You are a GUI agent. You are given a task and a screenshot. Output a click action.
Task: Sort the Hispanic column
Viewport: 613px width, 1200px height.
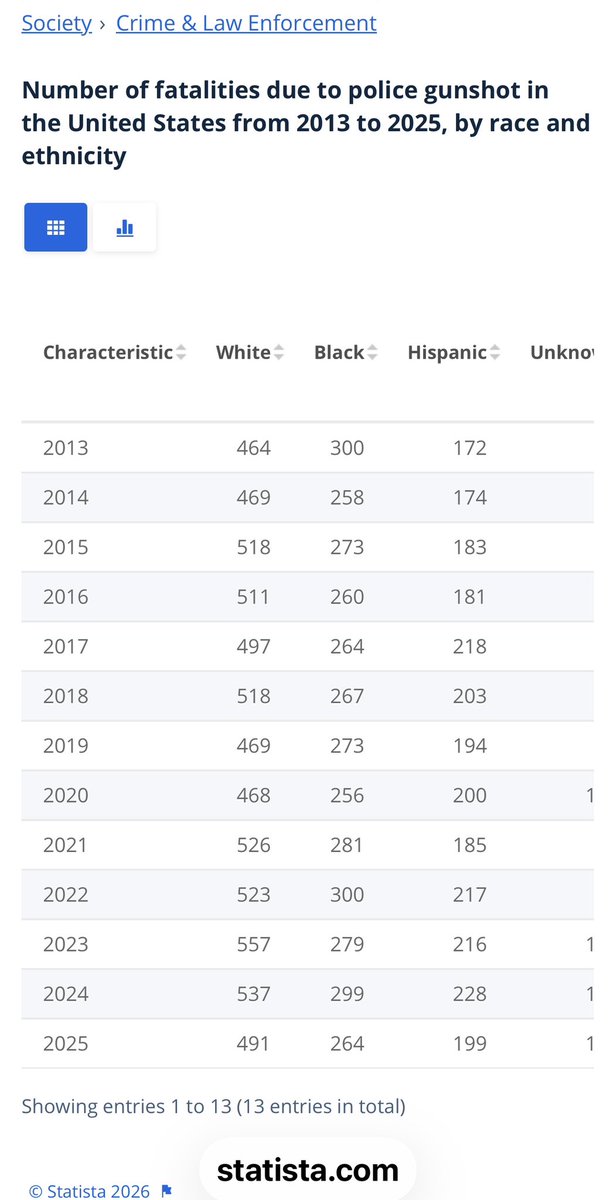click(495, 353)
